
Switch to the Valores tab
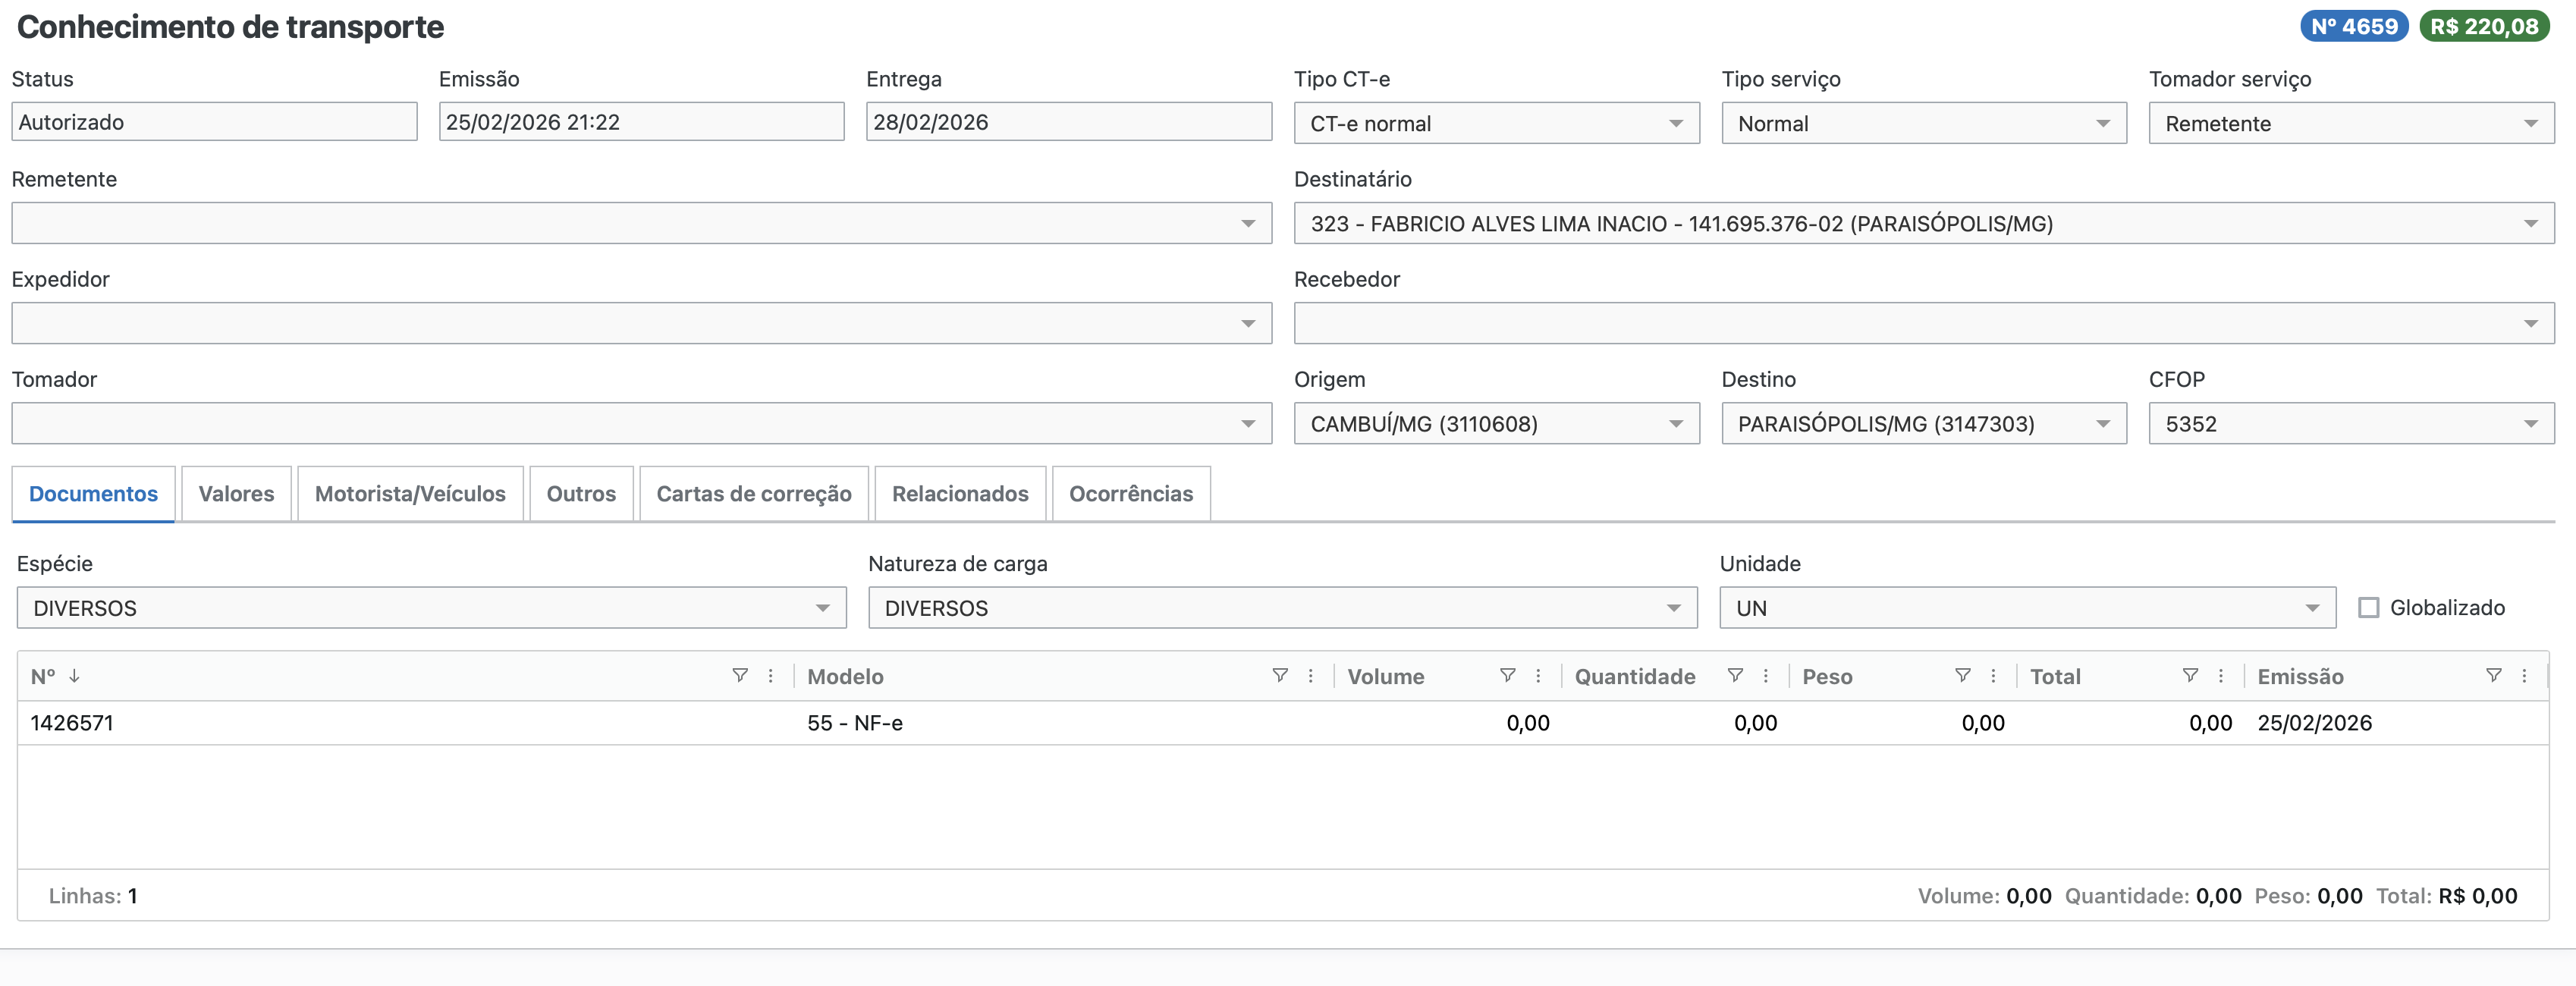236,494
